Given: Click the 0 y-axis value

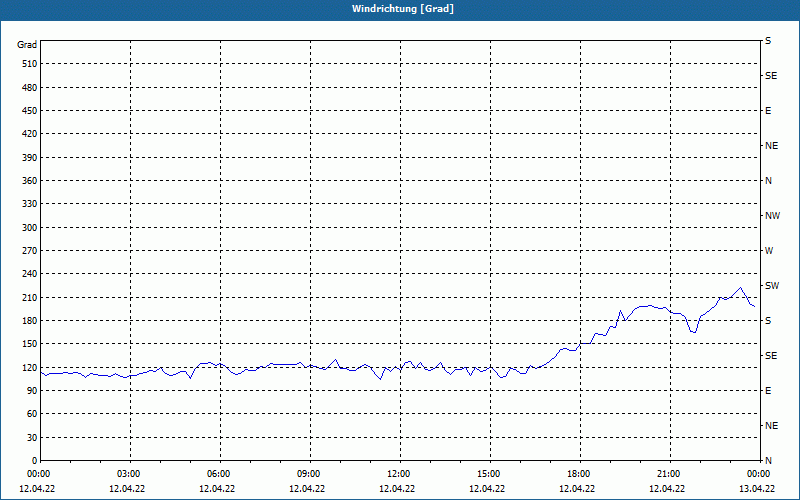Looking at the screenshot, I should 34,461.
